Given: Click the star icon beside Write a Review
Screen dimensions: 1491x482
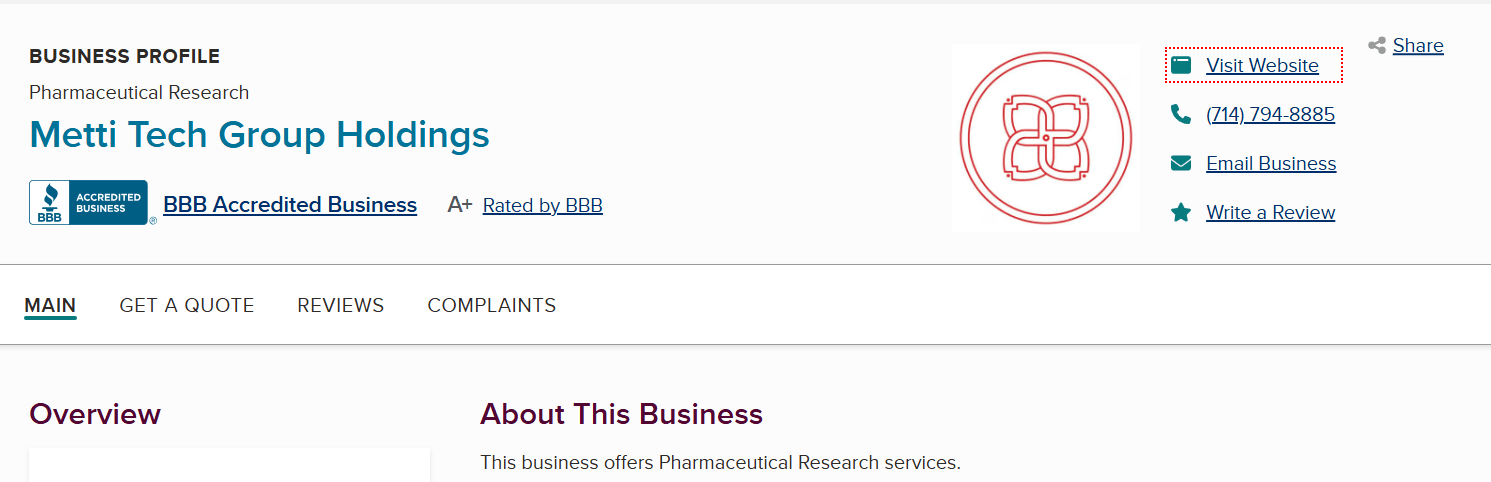Looking at the screenshot, I should (x=1181, y=213).
